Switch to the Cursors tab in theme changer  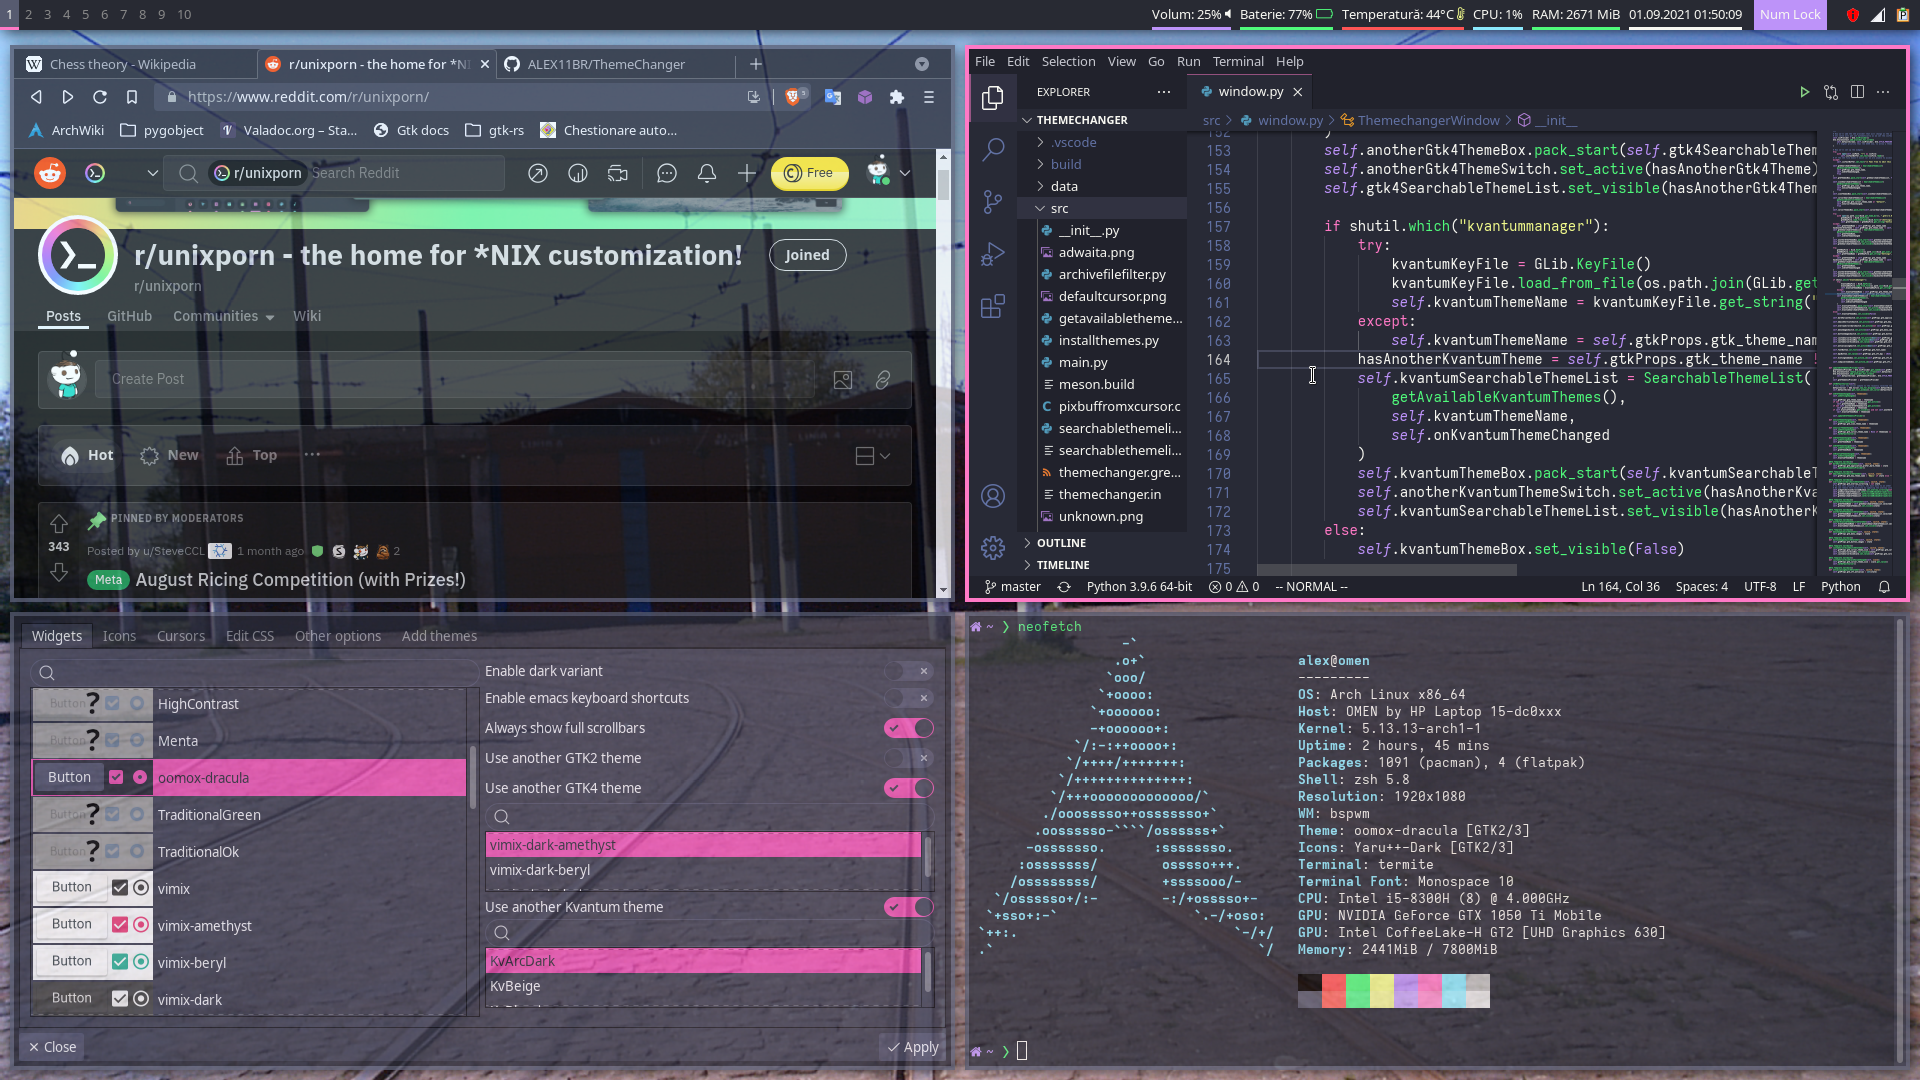click(x=181, y=634)
